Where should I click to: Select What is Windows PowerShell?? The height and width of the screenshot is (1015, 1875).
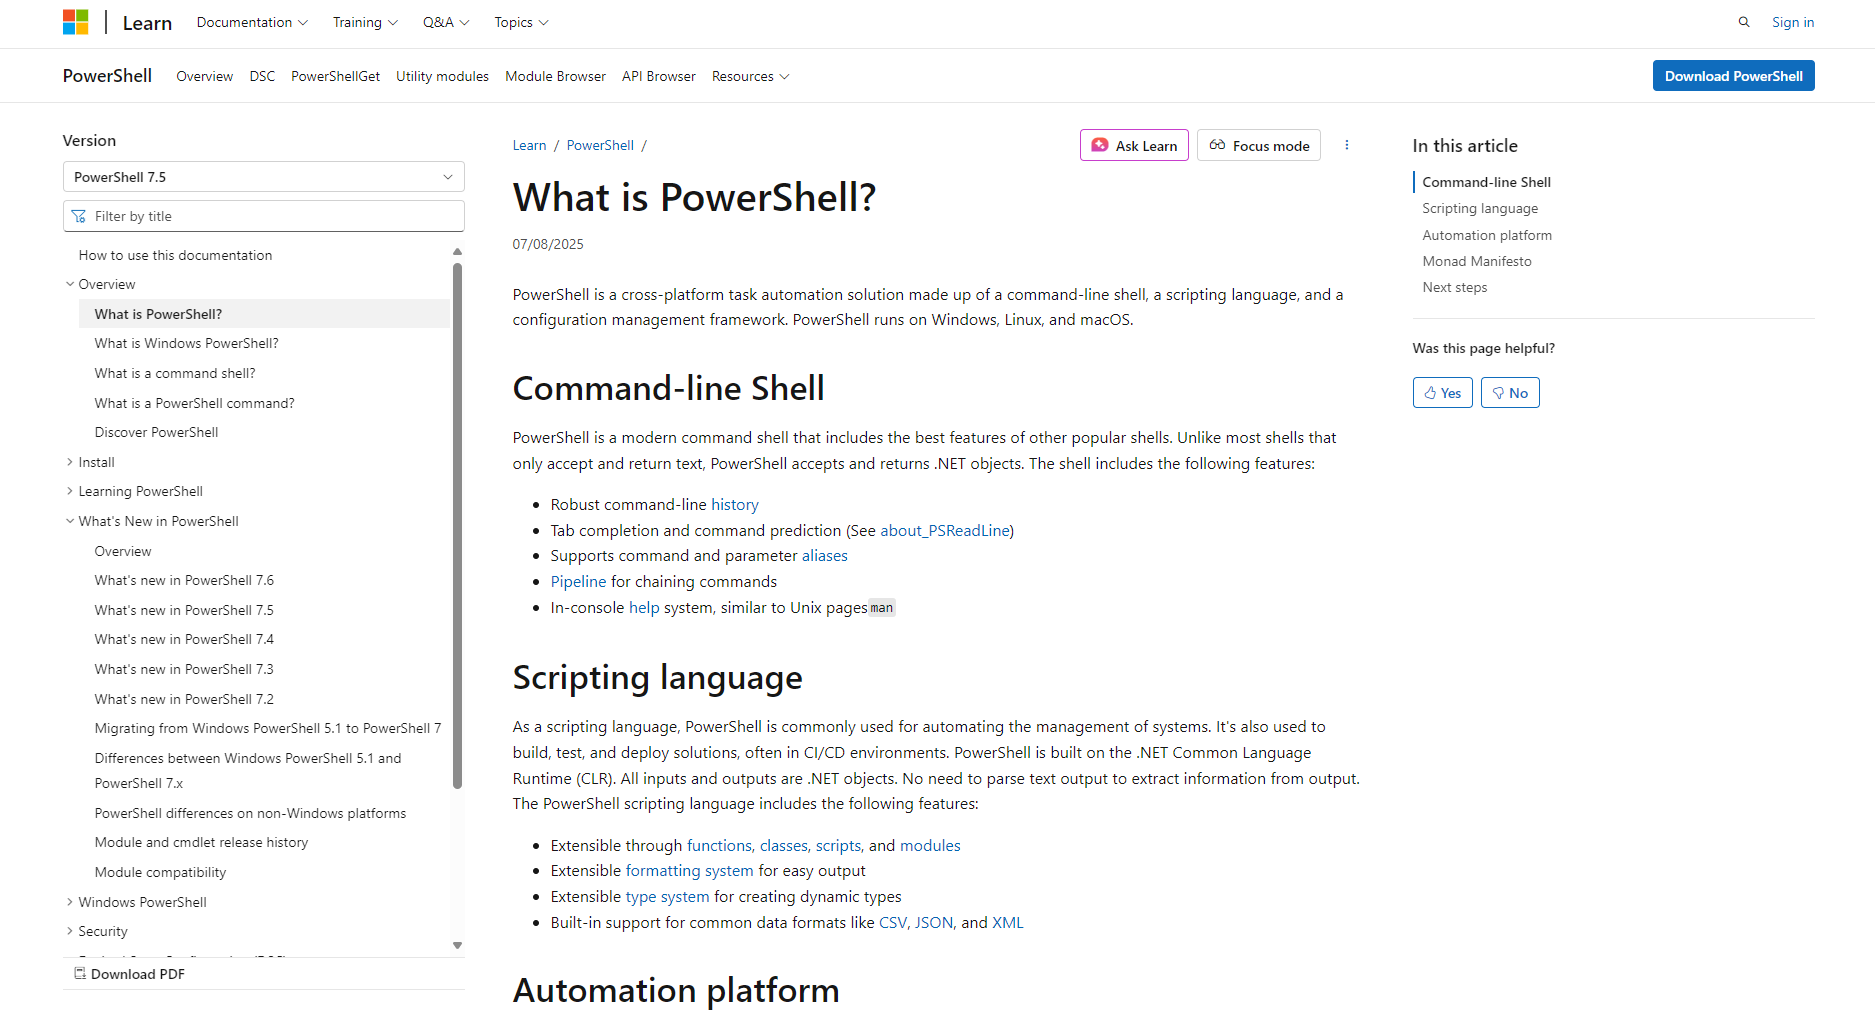[x=186, y=343]
